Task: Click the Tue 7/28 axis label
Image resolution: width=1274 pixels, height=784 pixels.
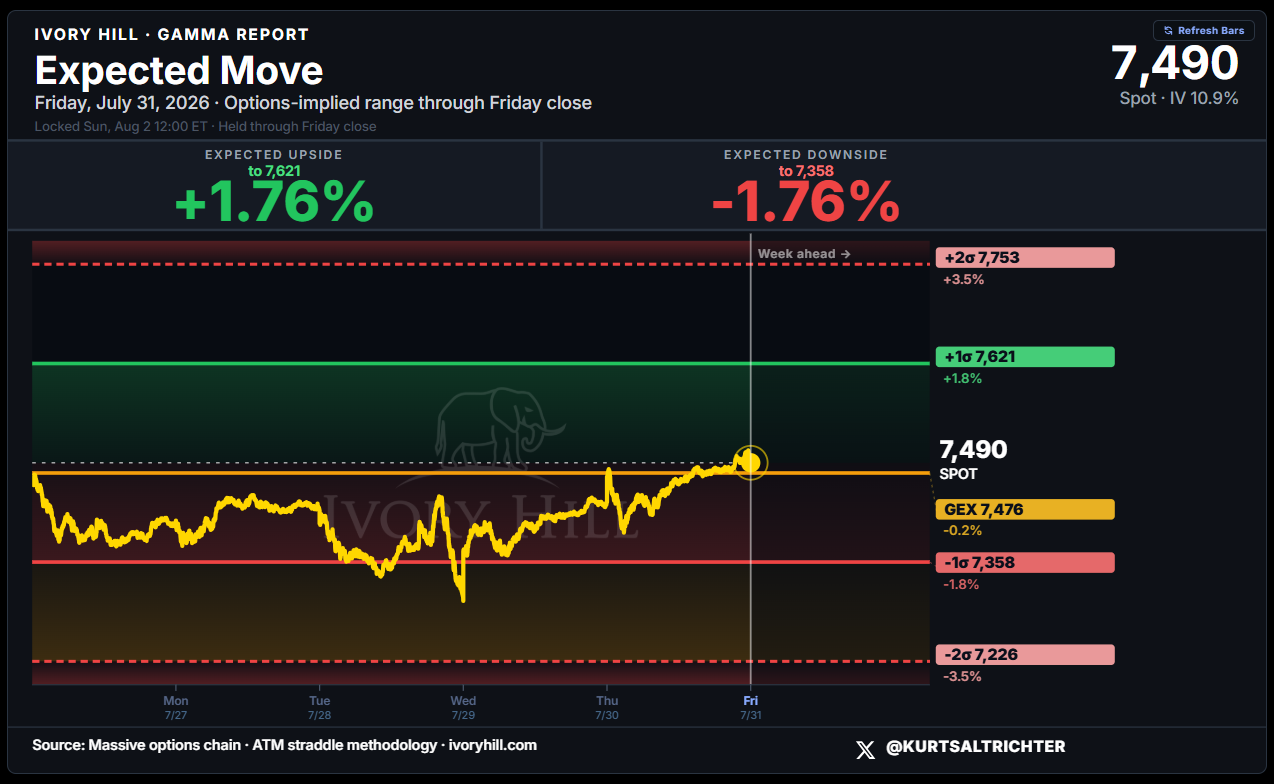Action: tap(319, 707)
